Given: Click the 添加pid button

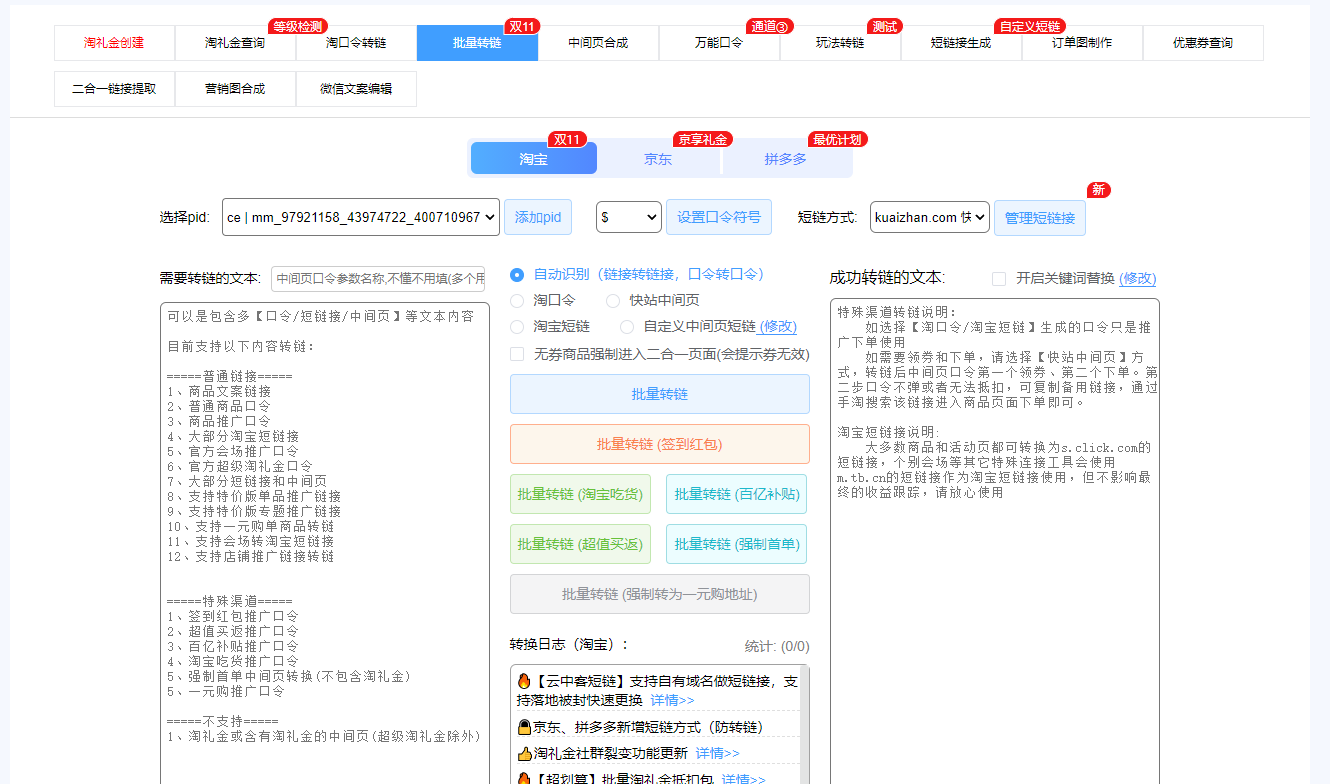Looking at the screenshot, I should pos(538,217).
